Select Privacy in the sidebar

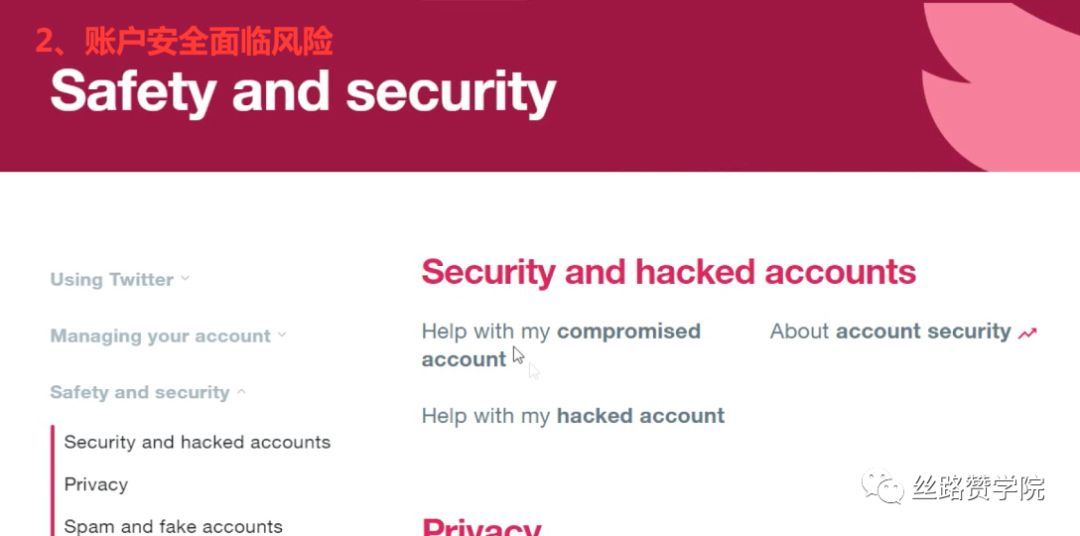96,484
